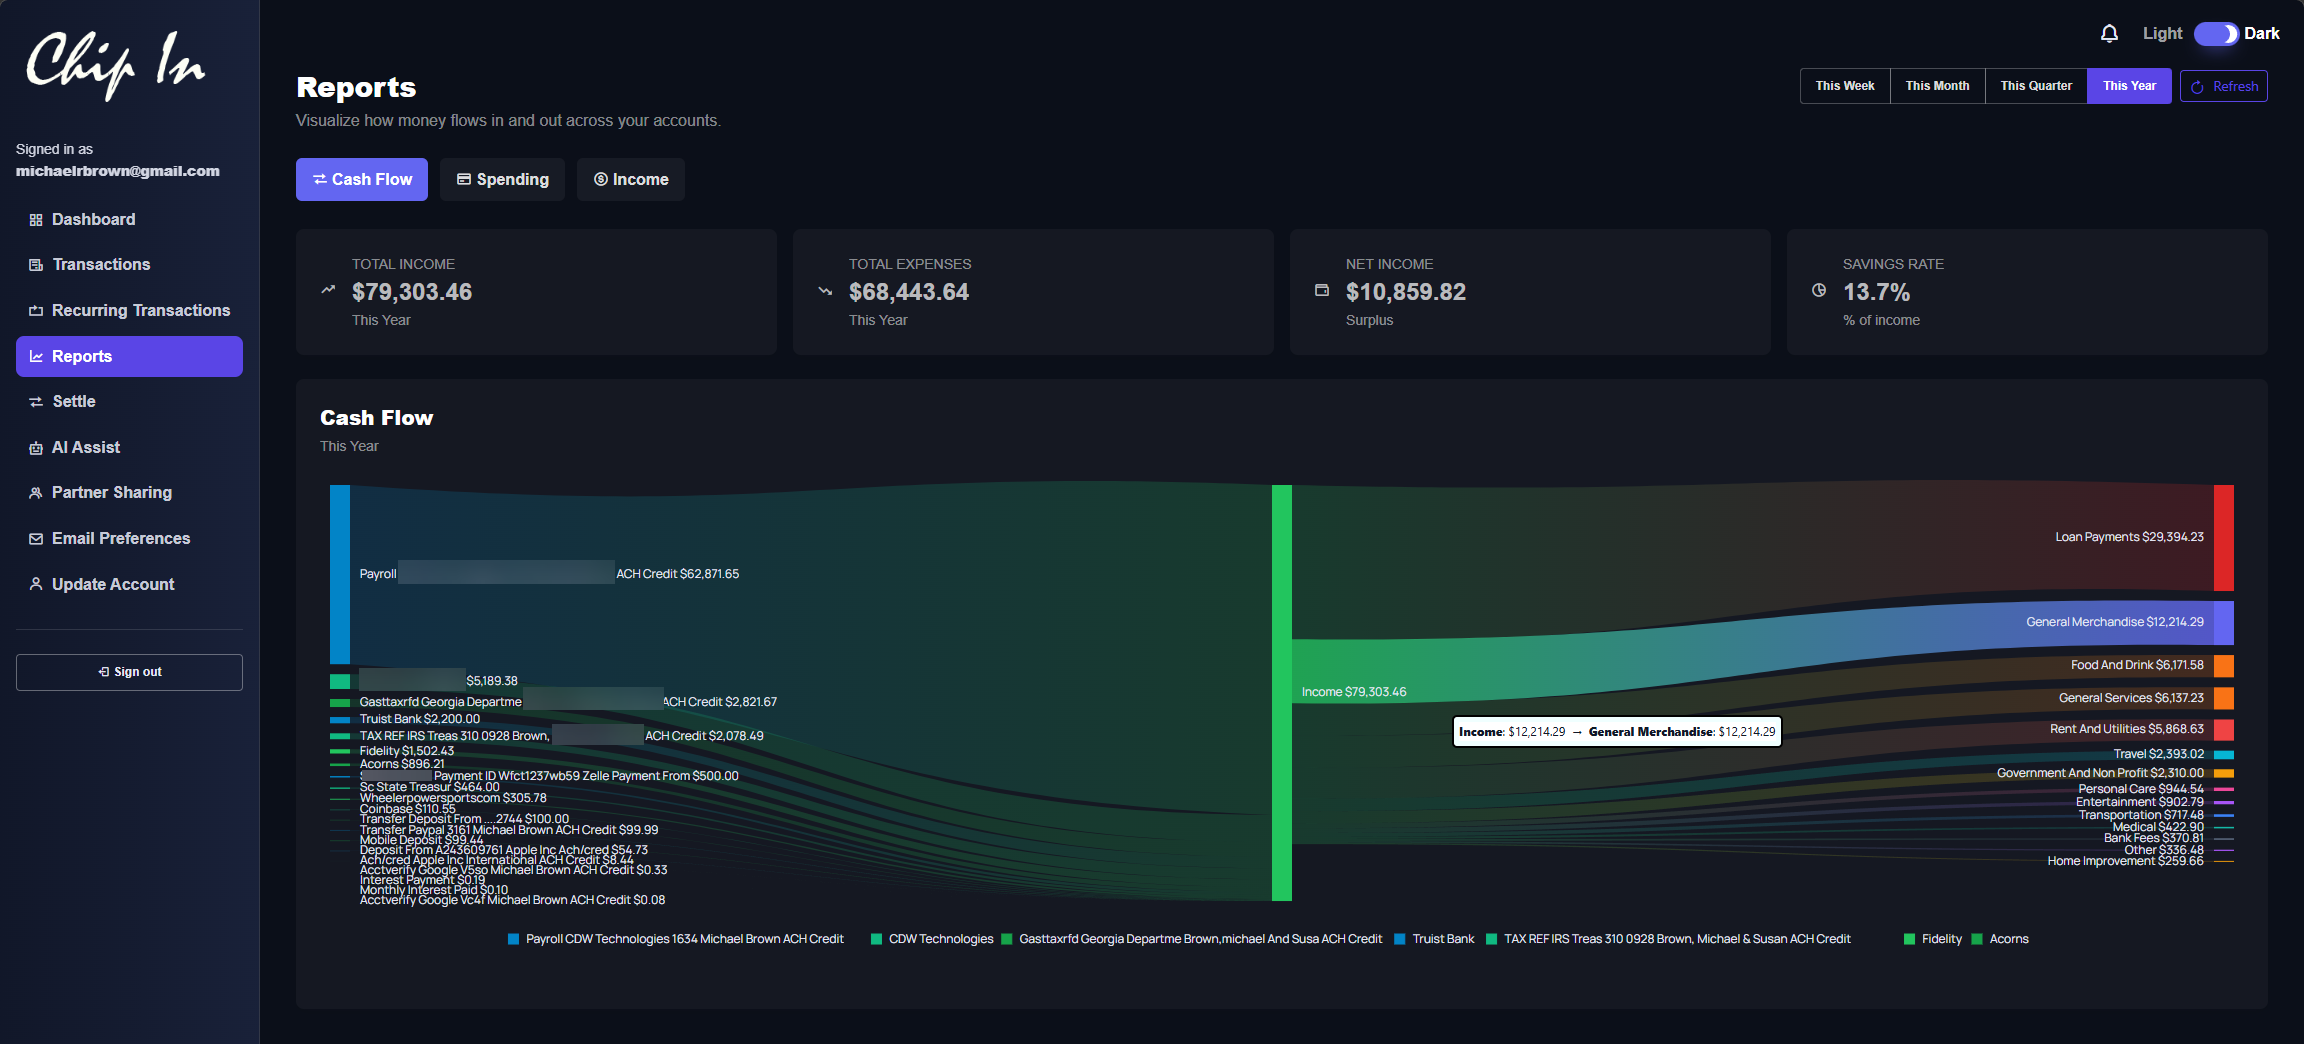Click the TAX REF IRS legend entry
The image size is (2304, 1044).
[1669, 939]
